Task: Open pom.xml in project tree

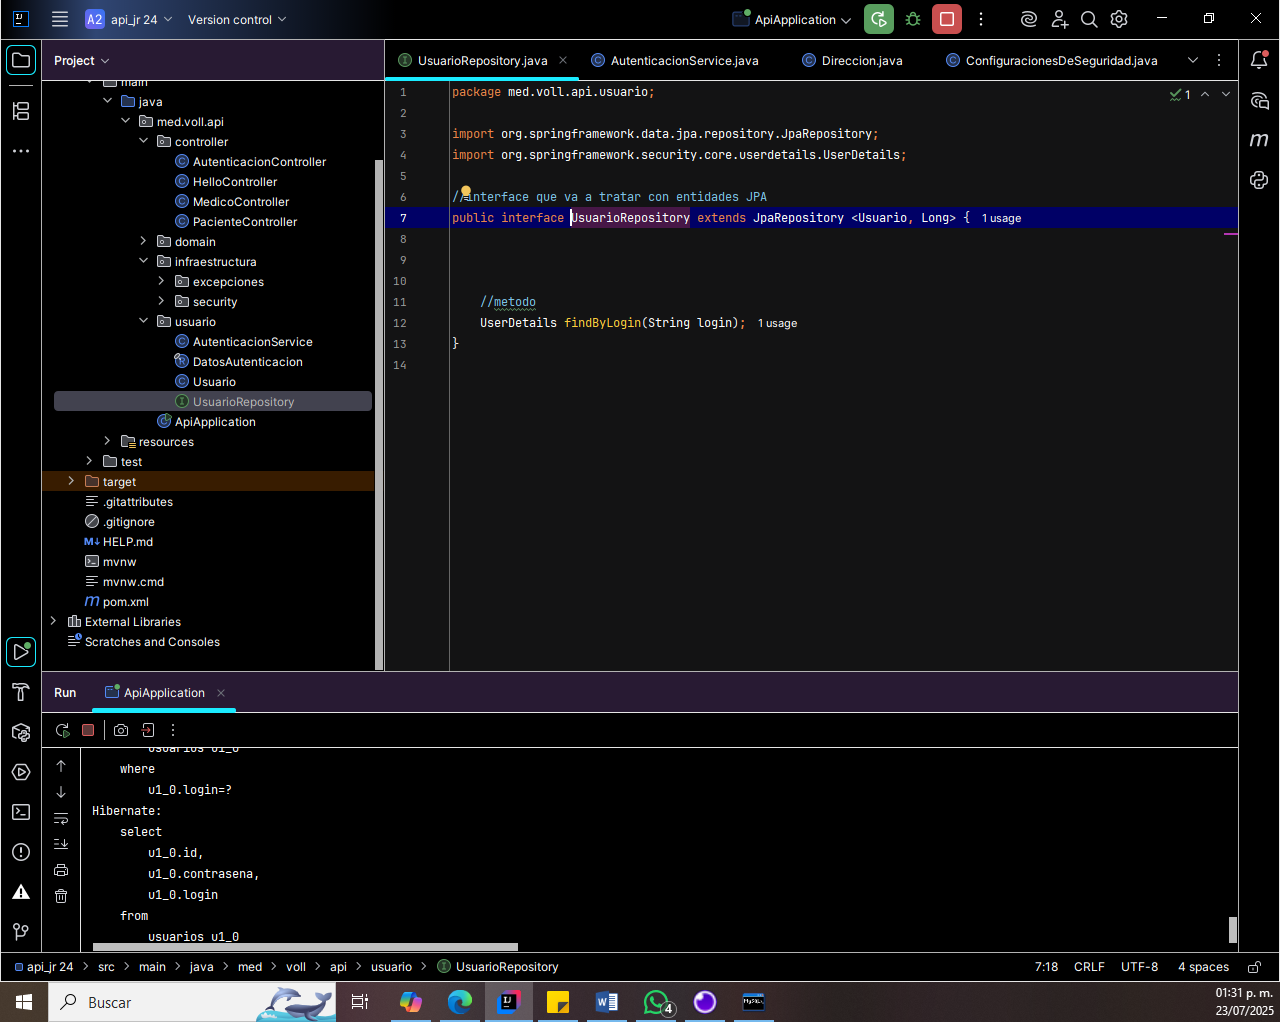Action: 126,601
